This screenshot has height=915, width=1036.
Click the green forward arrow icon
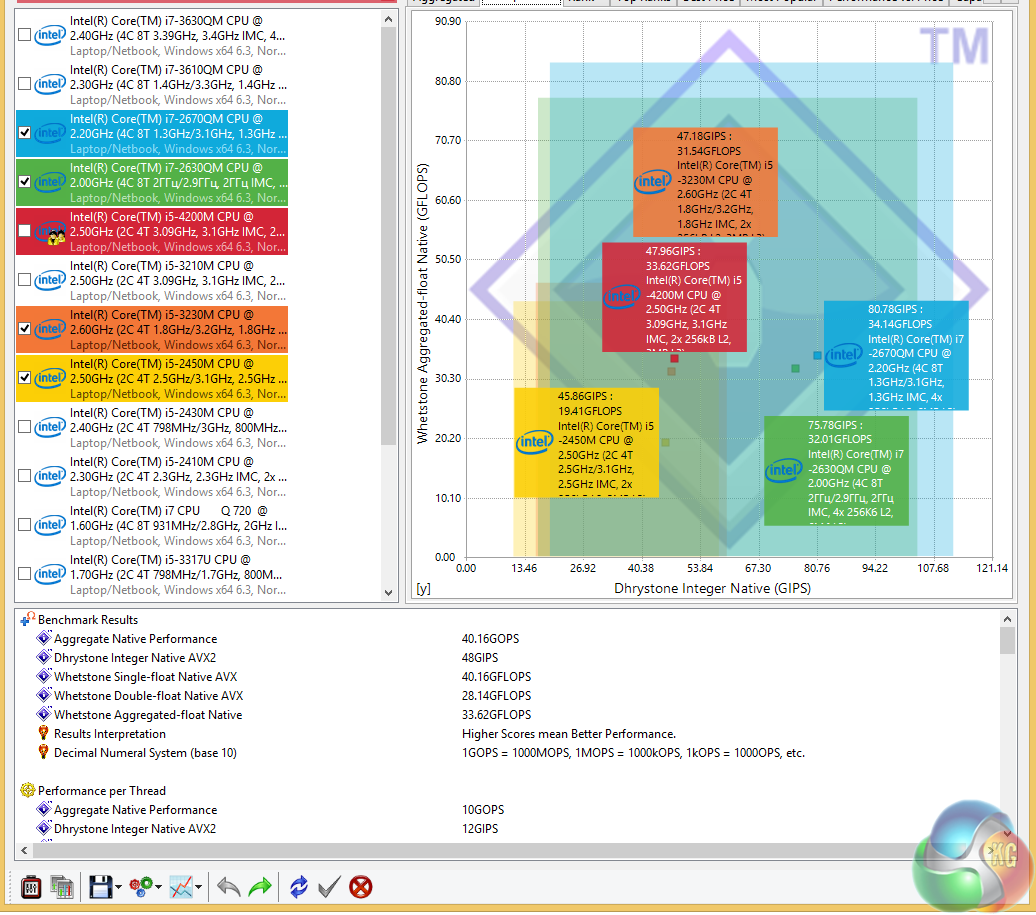(x=260, y=887)
